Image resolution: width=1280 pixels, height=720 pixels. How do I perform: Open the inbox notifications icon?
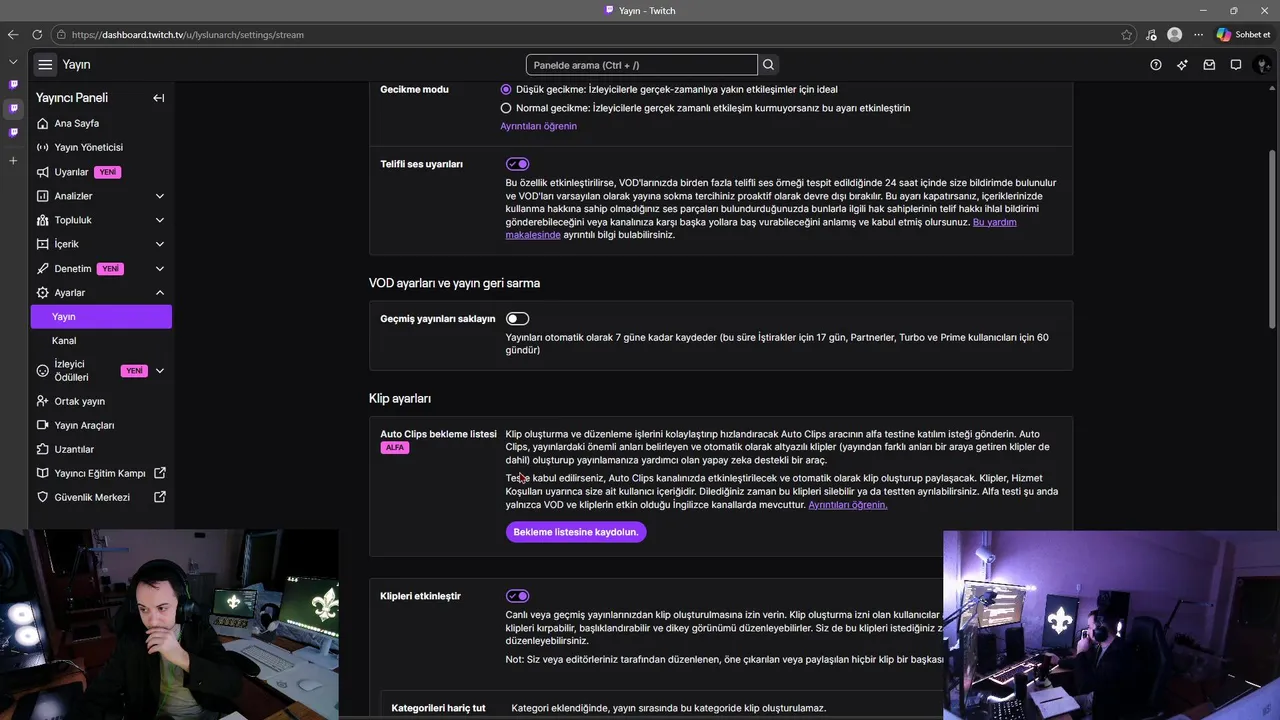1209,65
